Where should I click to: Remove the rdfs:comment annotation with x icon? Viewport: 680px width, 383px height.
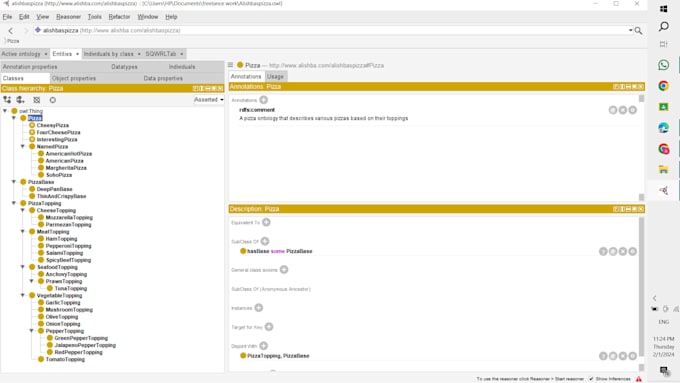[x=623, y=110]
